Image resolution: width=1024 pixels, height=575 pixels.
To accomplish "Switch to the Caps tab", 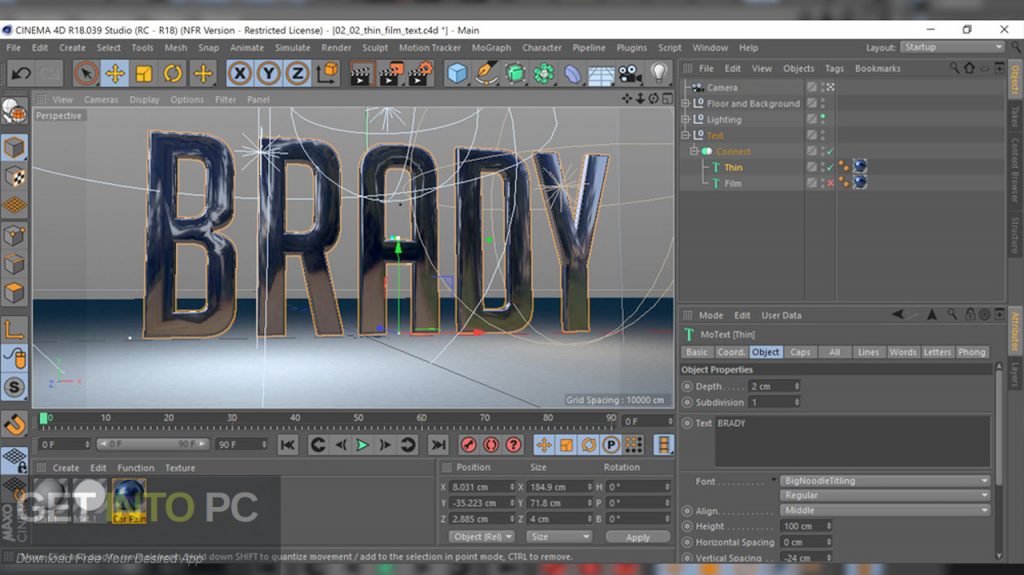I will [x=800, y=352].
